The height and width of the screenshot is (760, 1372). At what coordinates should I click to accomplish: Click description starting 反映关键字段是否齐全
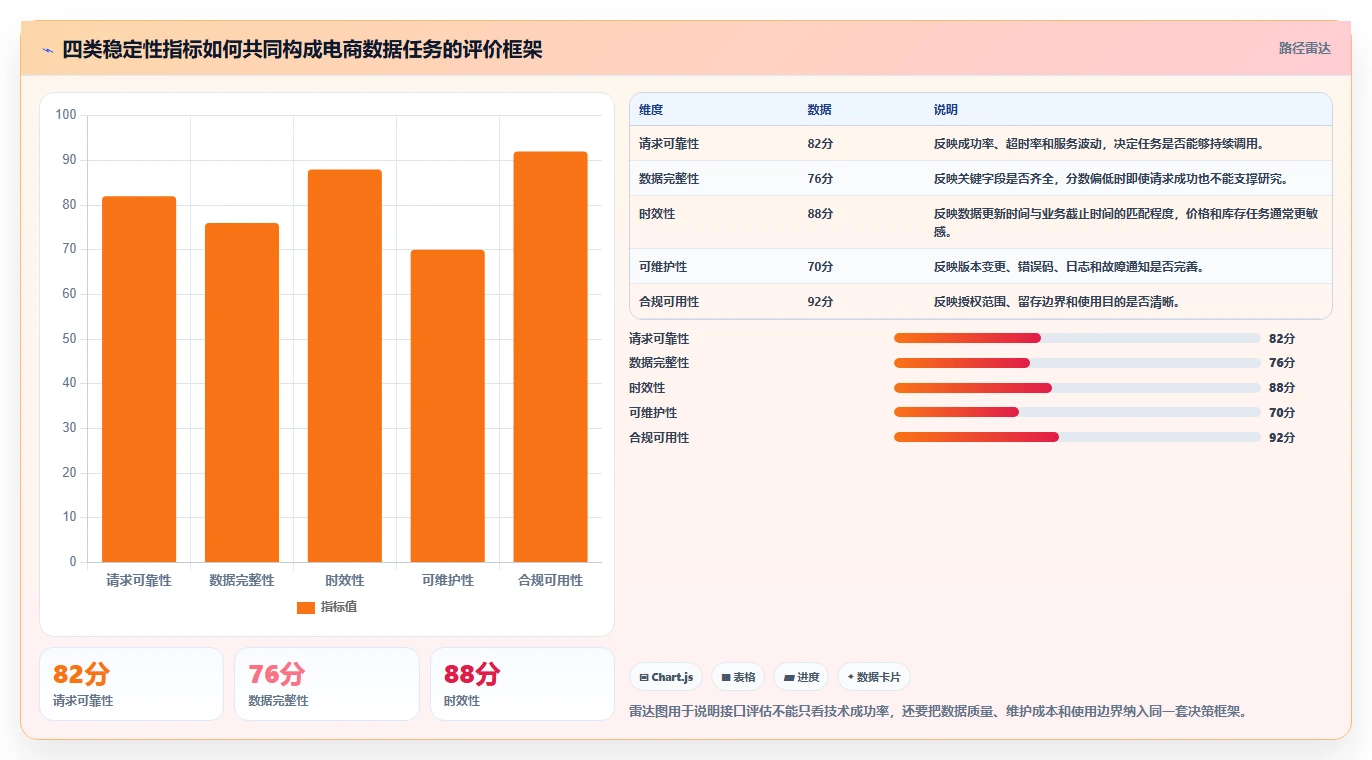[1112, 179]
